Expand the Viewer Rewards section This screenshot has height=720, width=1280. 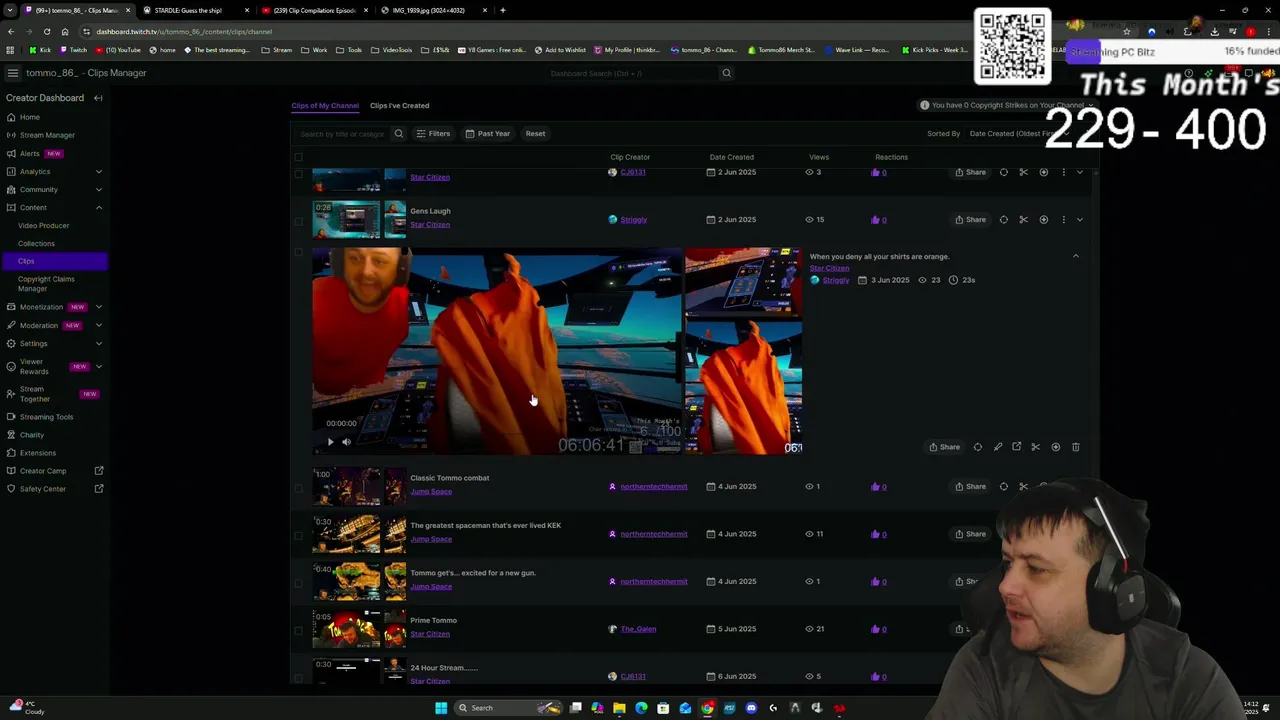[98, 366]
